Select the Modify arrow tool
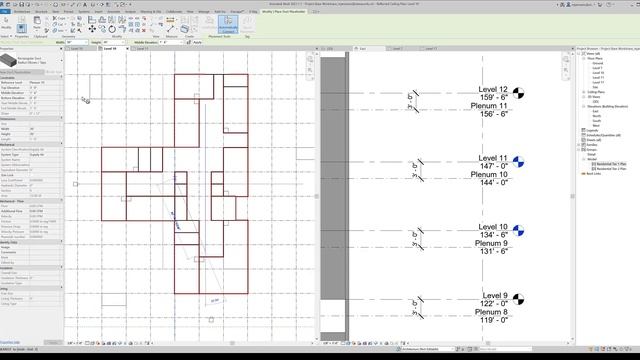Image resolution: width=640 pixels, height=360 pixels. [x=6, y=21]
